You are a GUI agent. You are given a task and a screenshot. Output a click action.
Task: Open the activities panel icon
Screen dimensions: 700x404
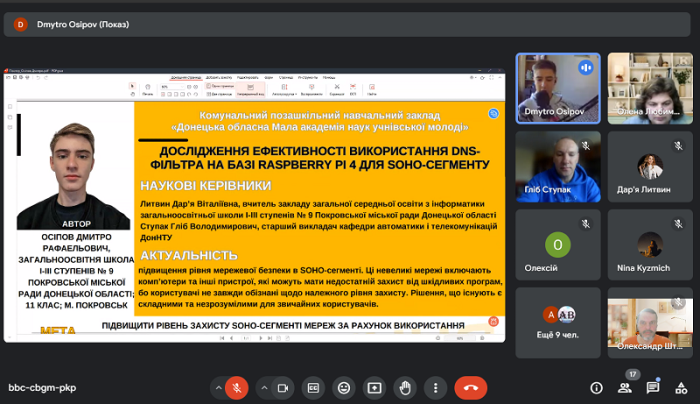coord(680,388)
